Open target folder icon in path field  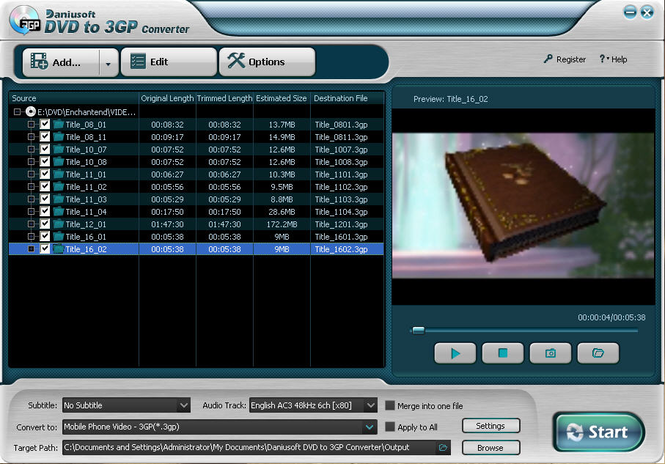443,447
